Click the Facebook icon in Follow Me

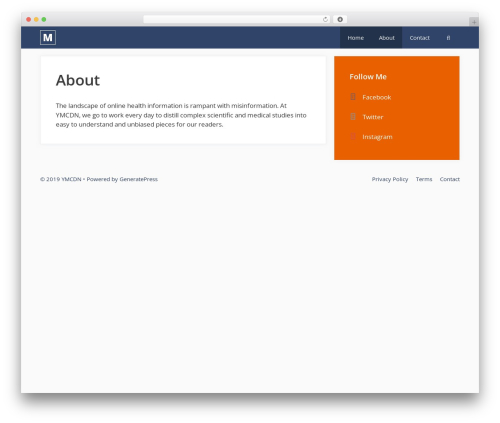353,97
